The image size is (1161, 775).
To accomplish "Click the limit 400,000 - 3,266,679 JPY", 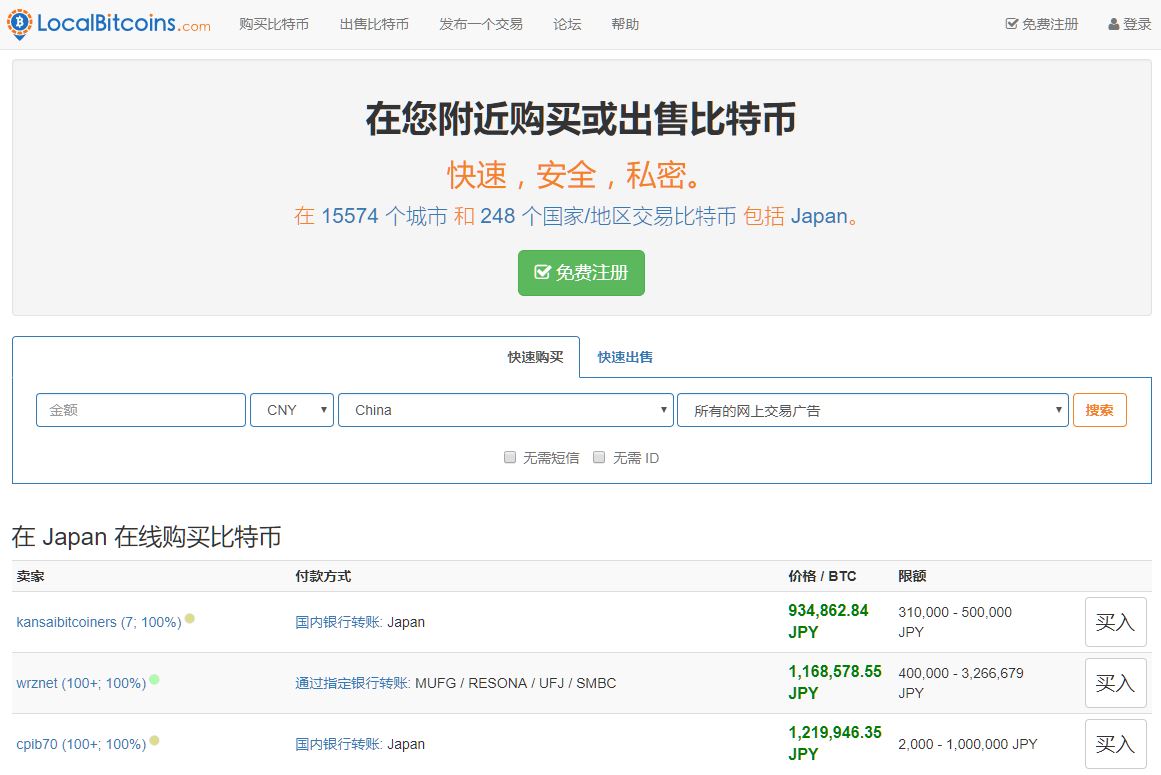I will 960,682.
